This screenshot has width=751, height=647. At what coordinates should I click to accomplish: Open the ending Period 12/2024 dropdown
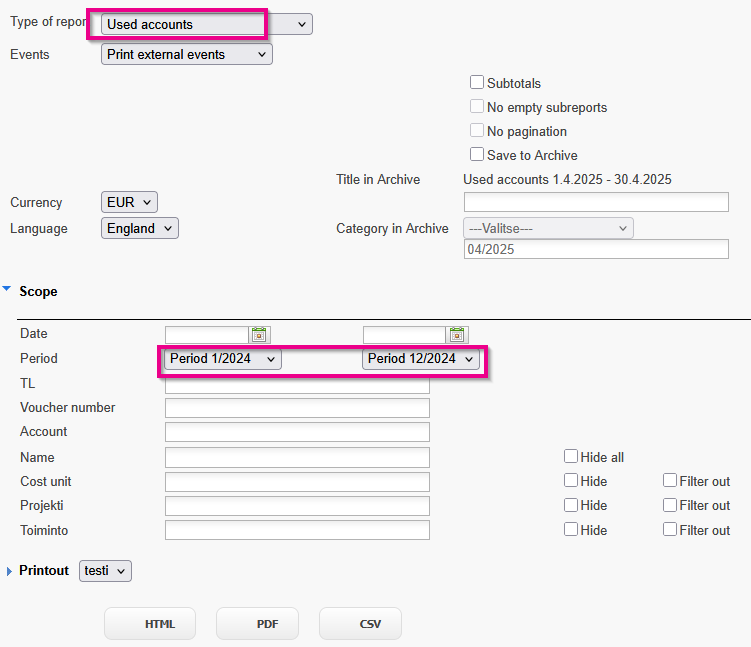coord(421,359)
